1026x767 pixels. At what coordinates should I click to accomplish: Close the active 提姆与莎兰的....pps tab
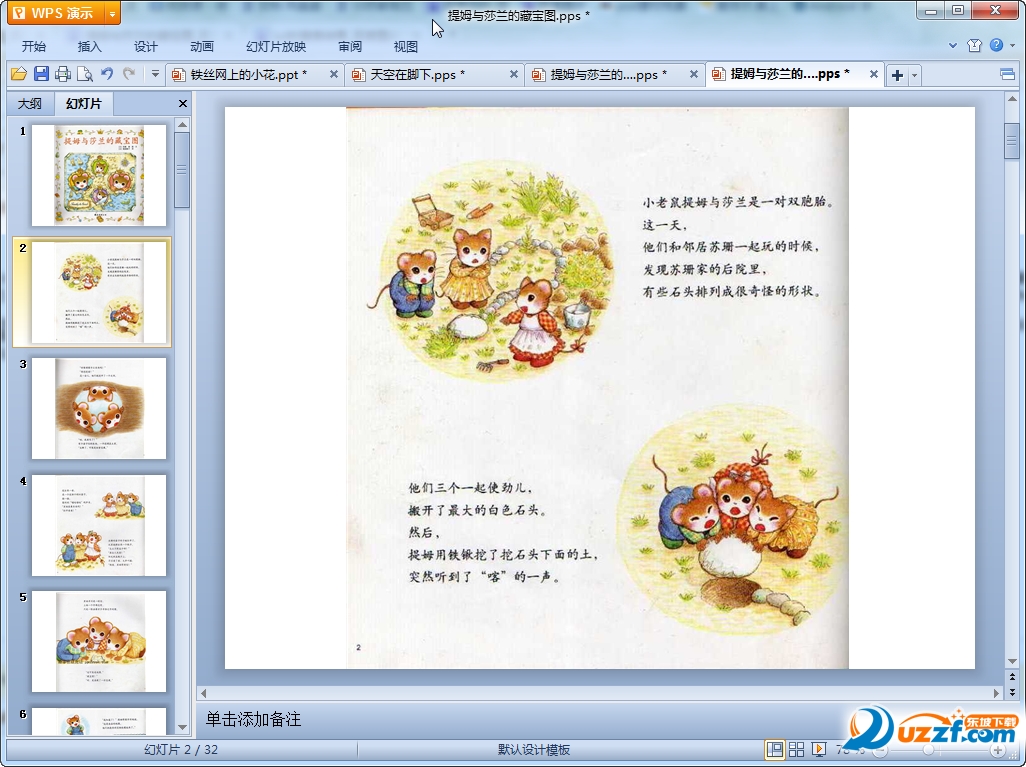click(874, 75)
